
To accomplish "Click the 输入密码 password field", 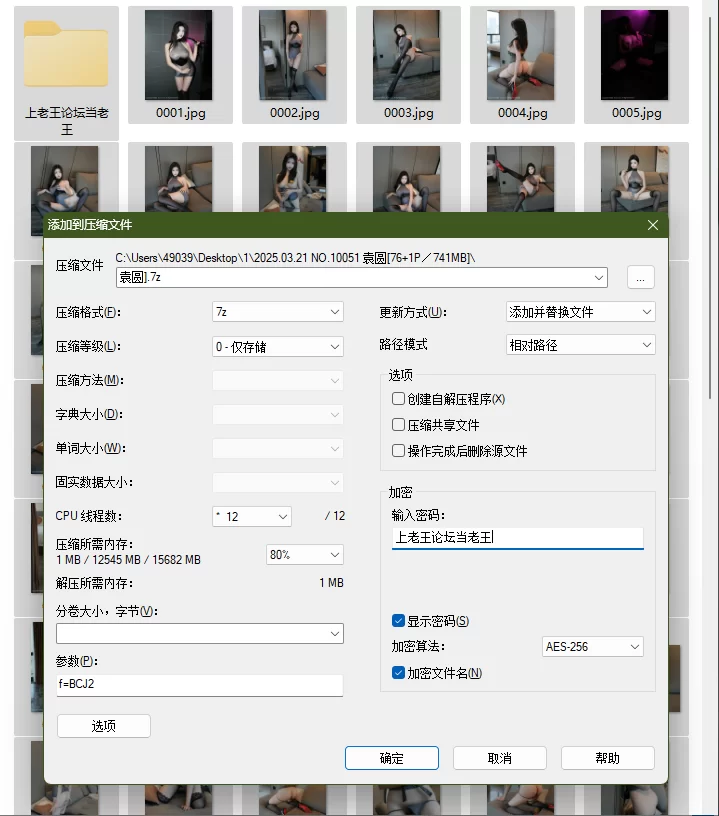I will tap(518, 538).
